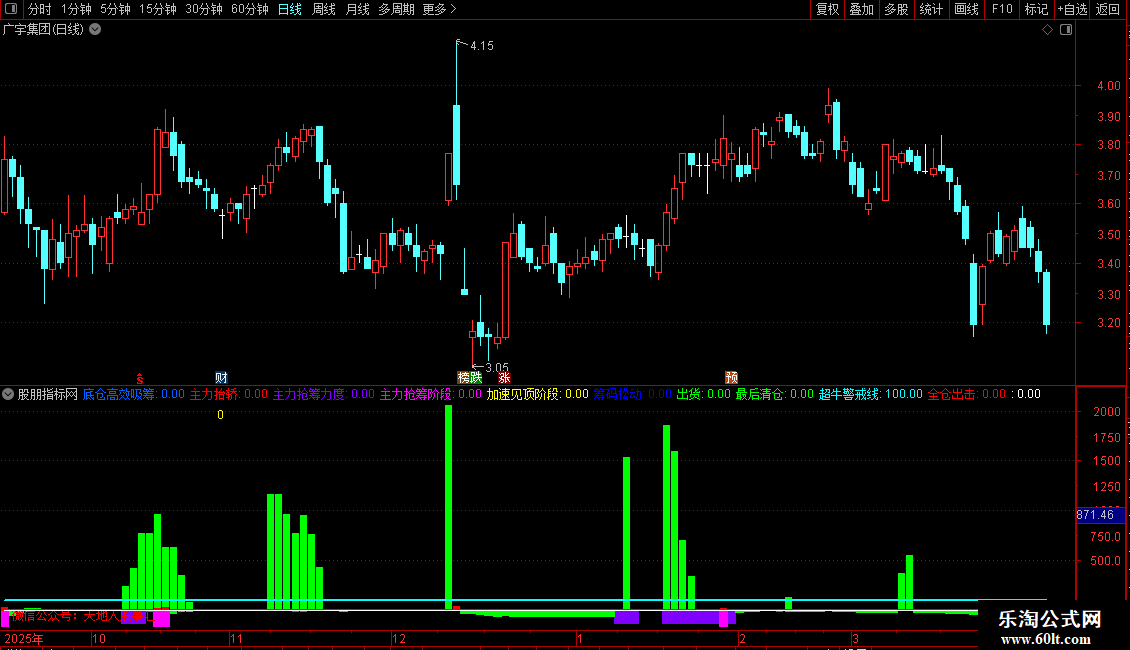Click the month 11 timeline marker
This screenshot has width=1130, height=650.
point(236,638)
